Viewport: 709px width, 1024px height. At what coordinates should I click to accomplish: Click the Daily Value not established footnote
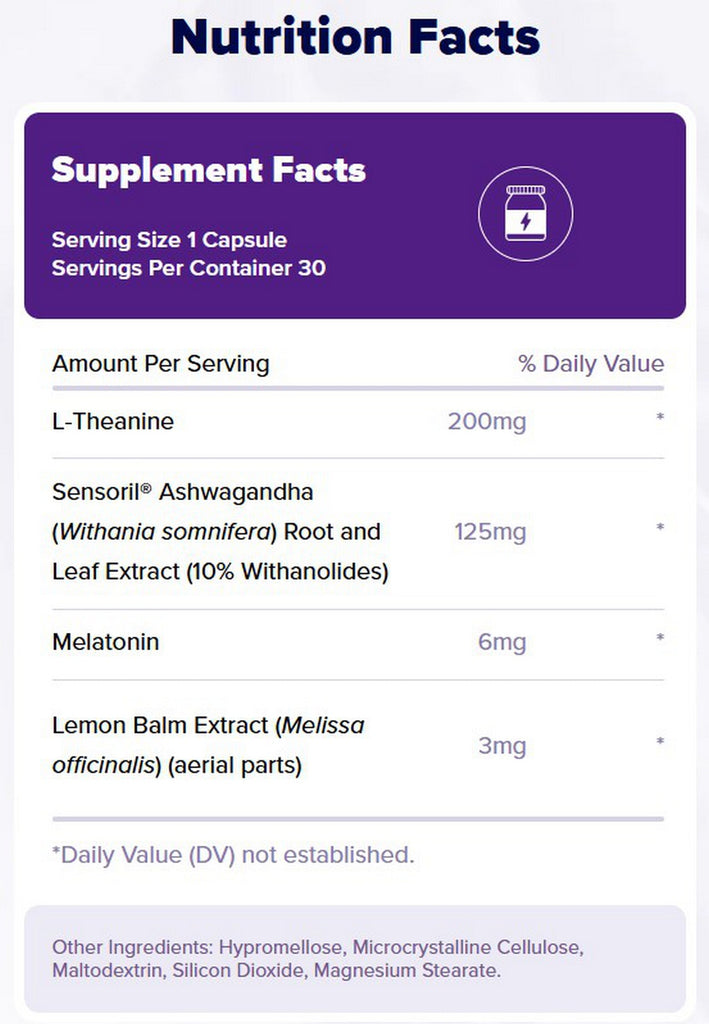(233, 854)
